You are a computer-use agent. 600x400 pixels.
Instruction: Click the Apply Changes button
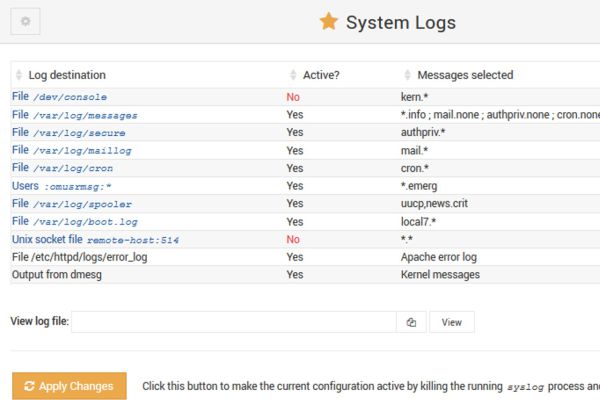click(x=69, y=386)
